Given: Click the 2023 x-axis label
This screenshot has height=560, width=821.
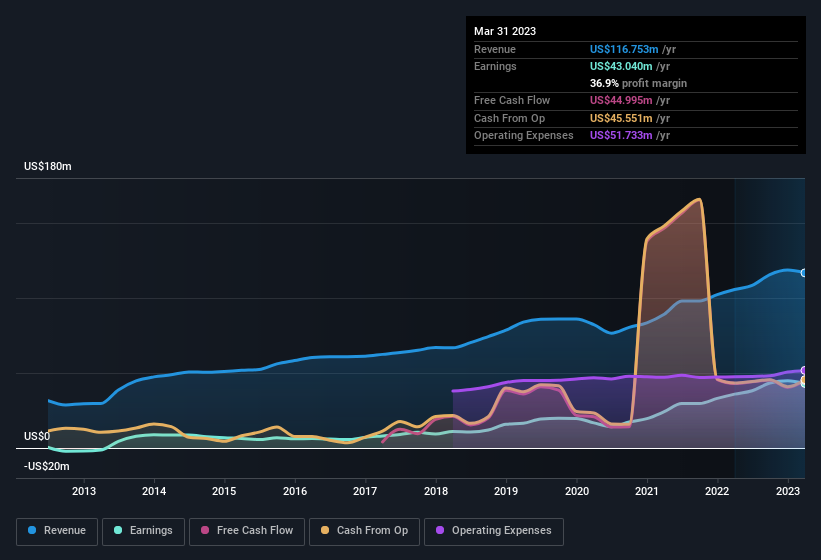Looking at the screenshot, I should click(787, 491).
